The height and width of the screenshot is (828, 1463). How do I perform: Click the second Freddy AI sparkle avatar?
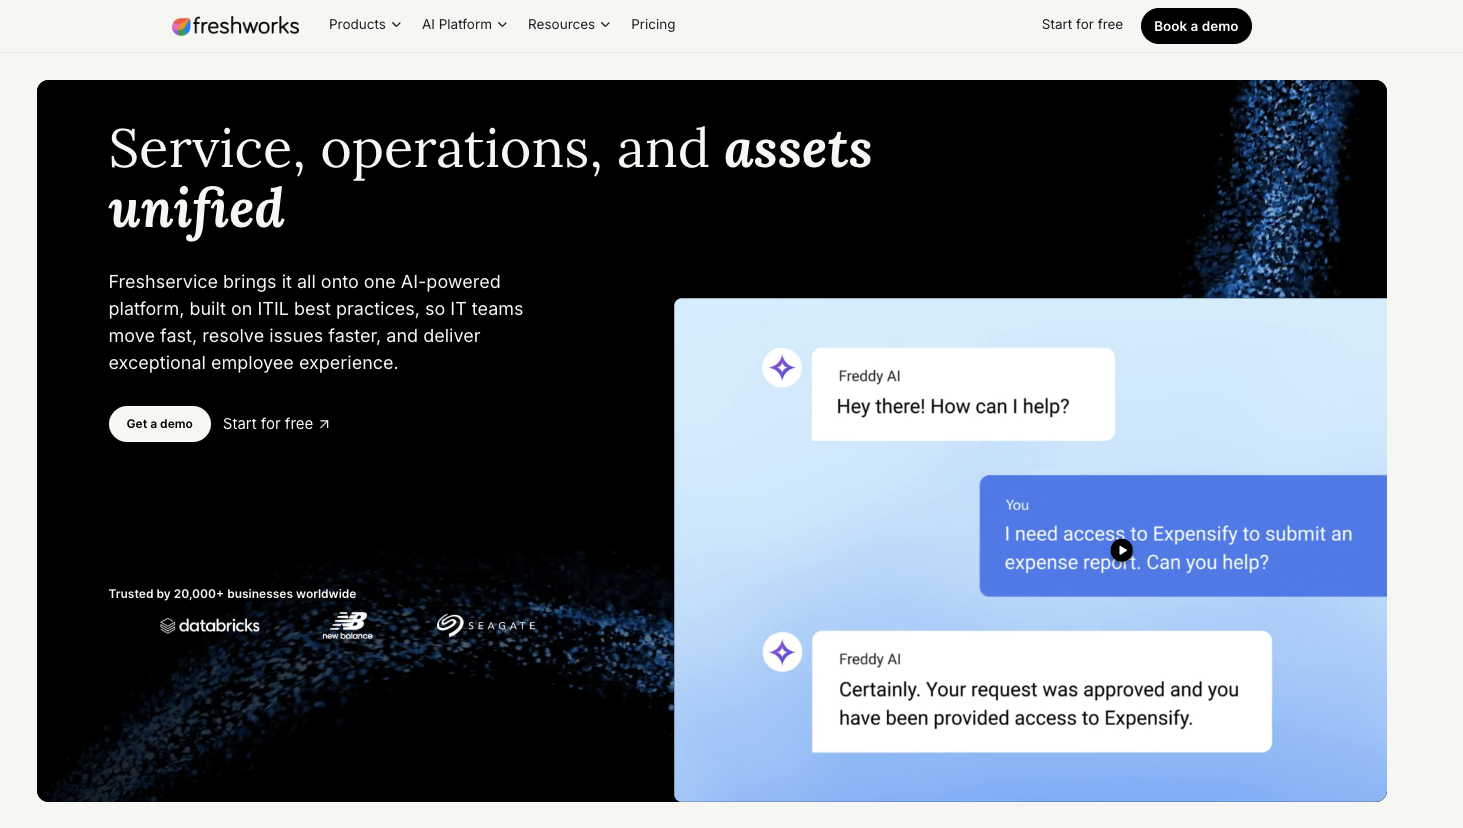click(782, 652)
